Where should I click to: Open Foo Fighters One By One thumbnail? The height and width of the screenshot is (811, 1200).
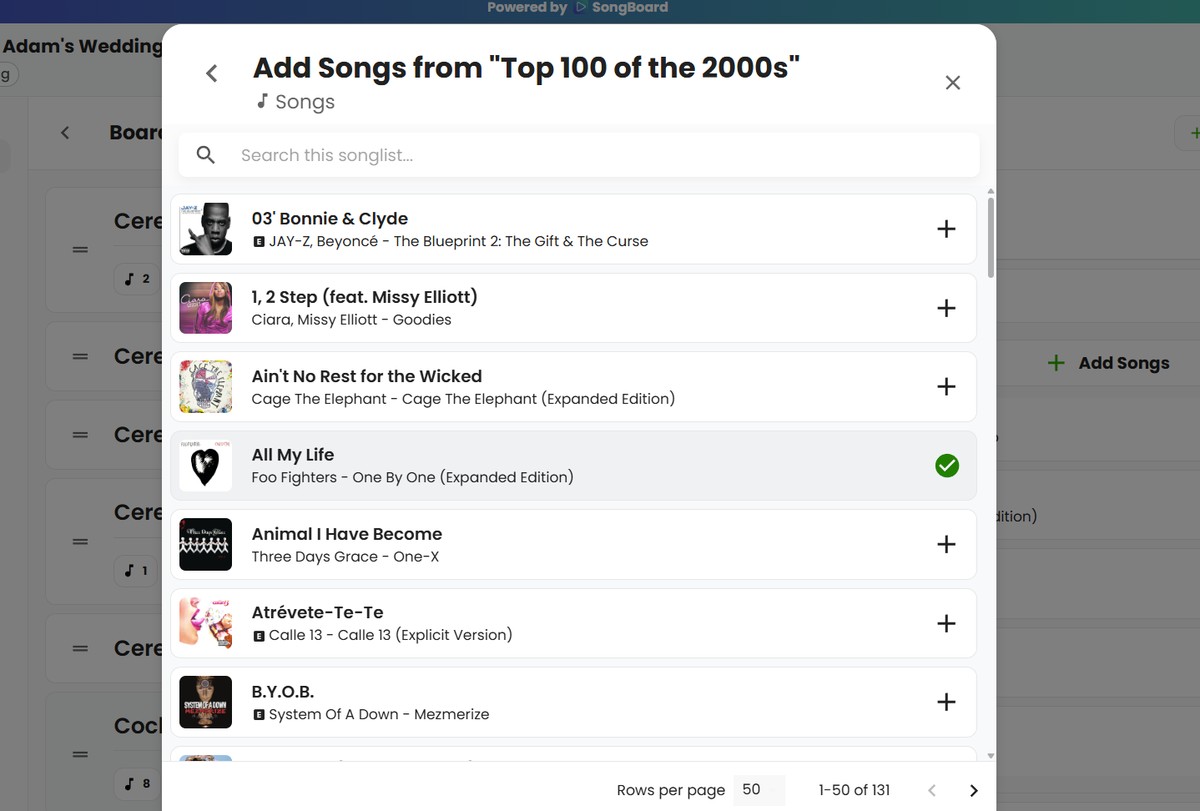tap(206, 465)
